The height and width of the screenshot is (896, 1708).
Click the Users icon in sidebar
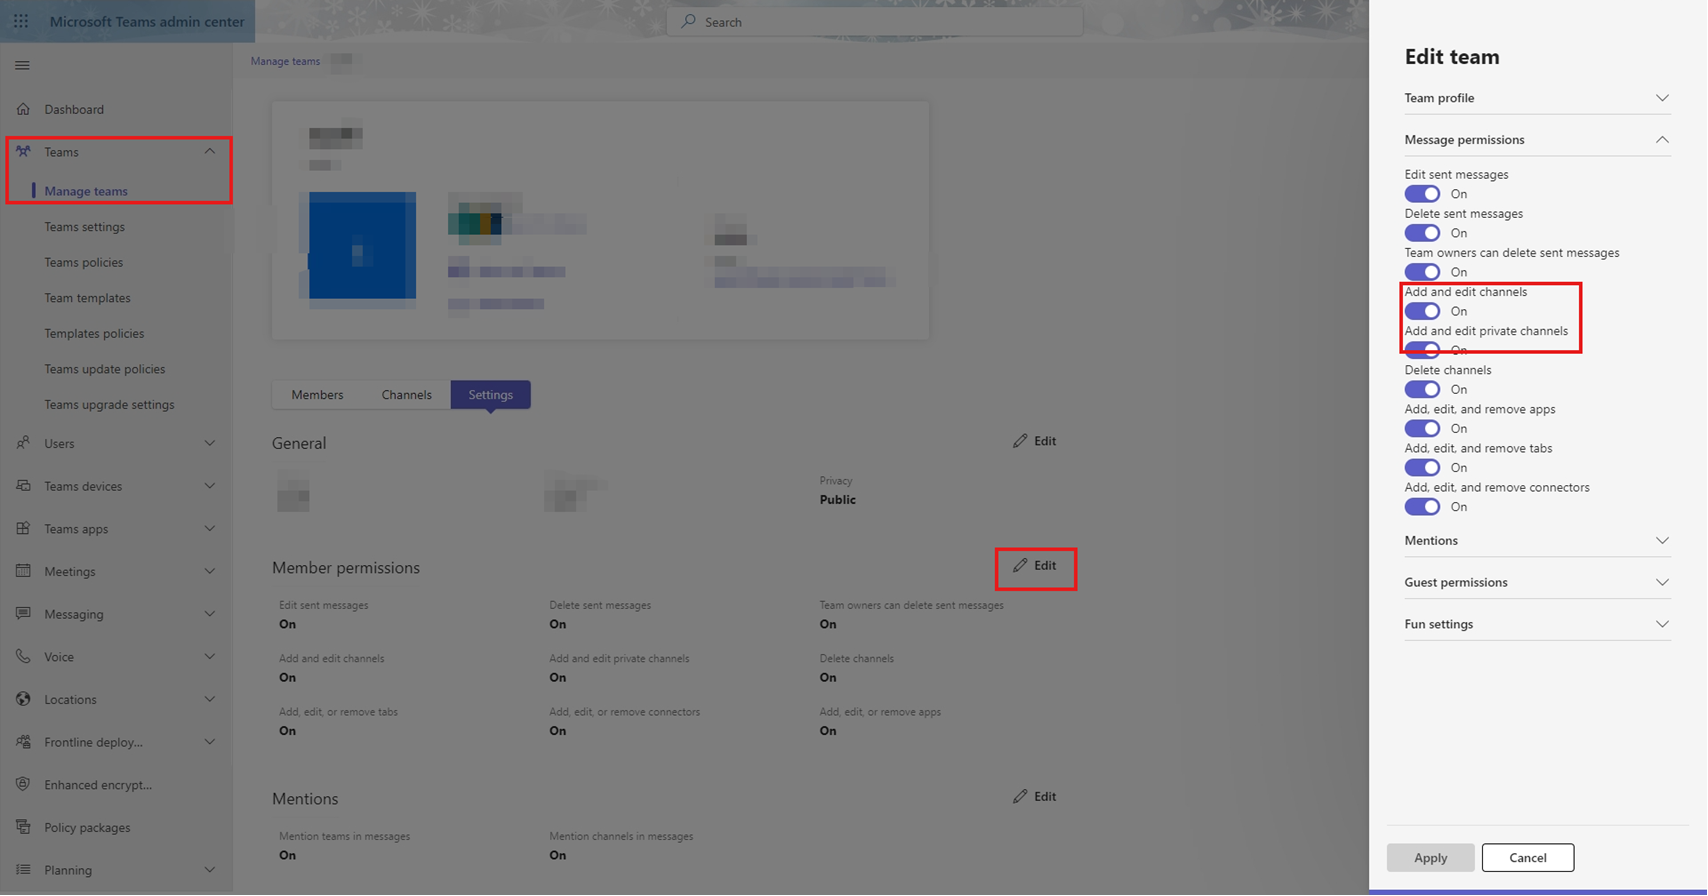point(23,443)
